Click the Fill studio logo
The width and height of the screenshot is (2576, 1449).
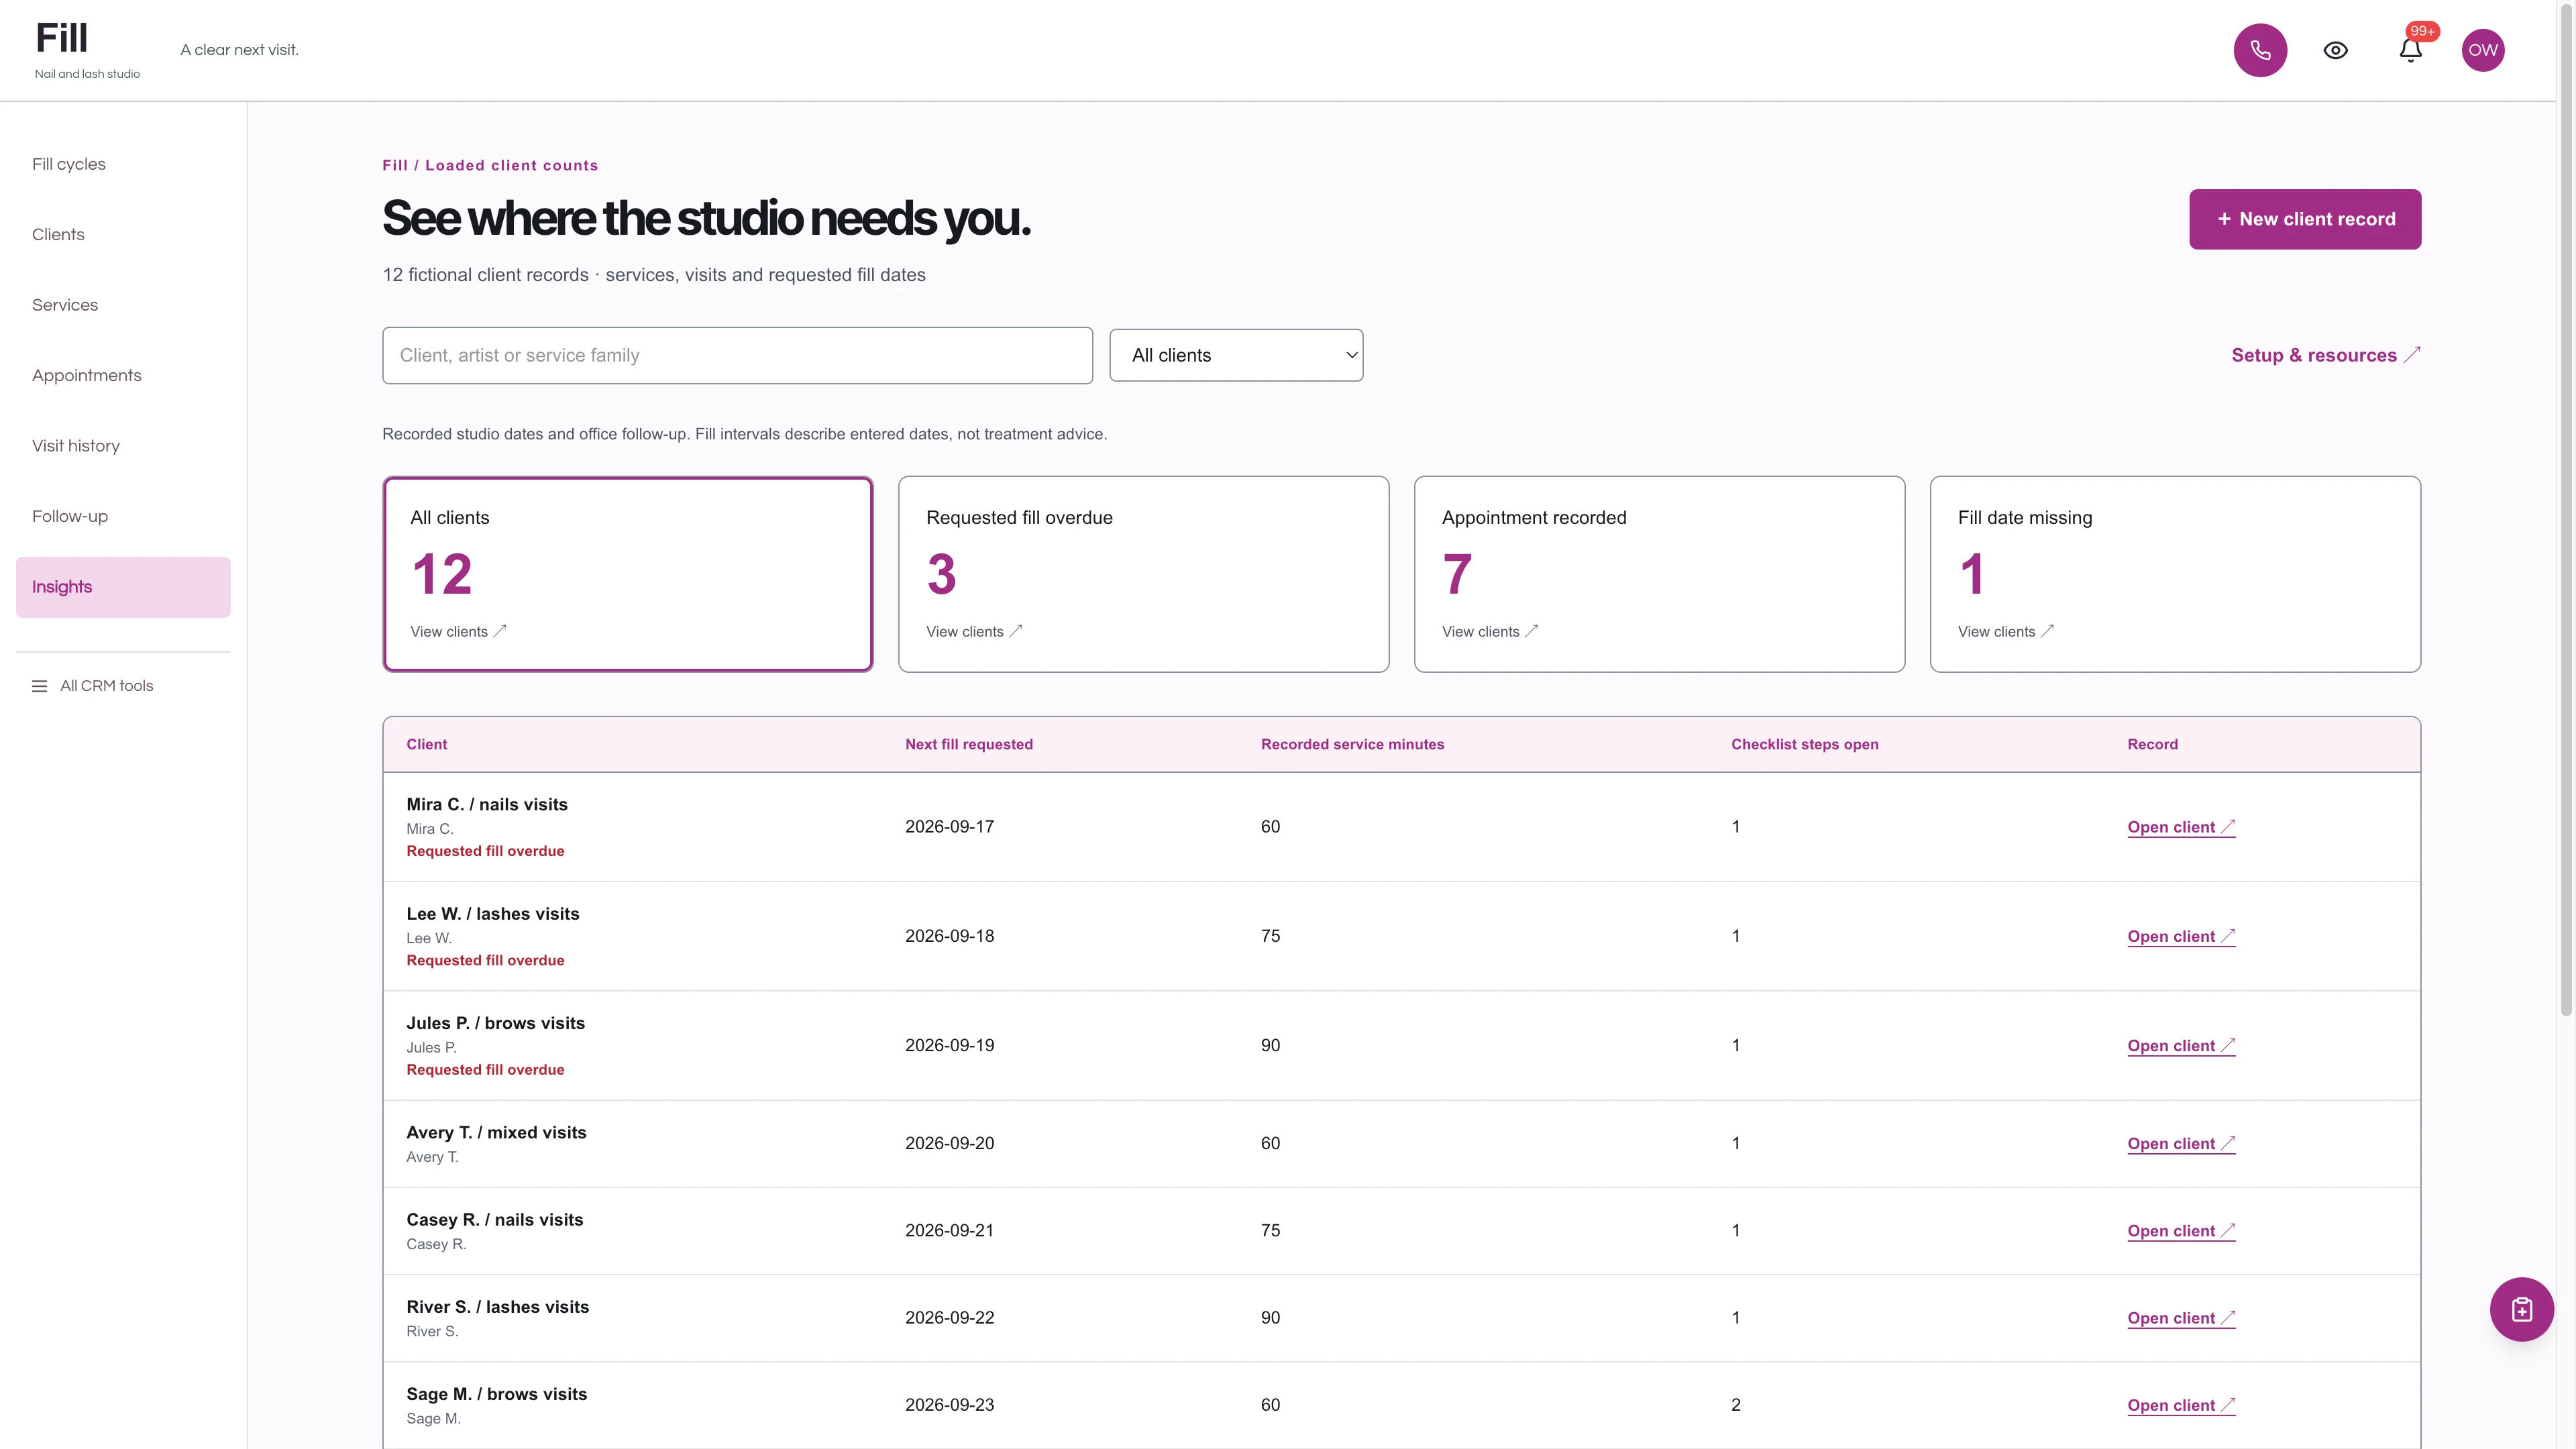(x=87, y=49)
